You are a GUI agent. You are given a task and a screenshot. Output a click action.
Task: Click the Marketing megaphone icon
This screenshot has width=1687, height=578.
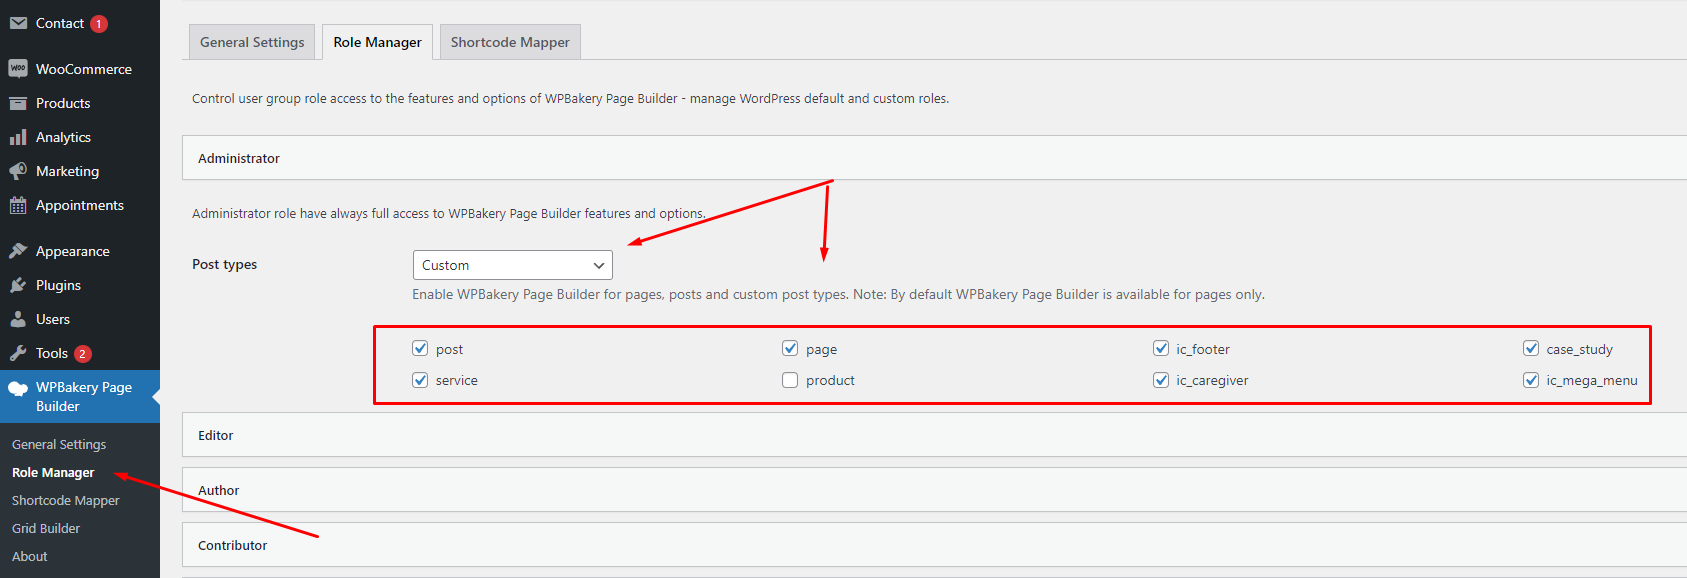click(x=18, y=171)
